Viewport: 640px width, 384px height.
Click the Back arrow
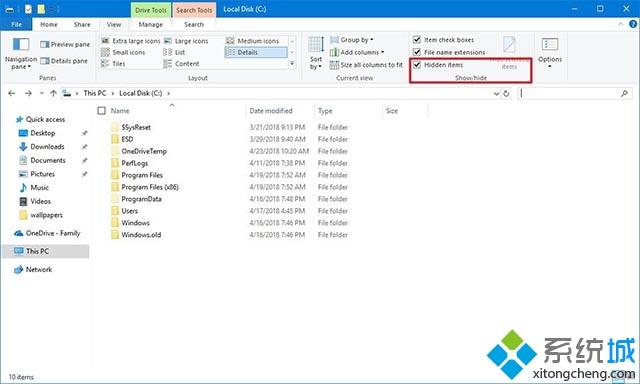(x=11, y=93)
